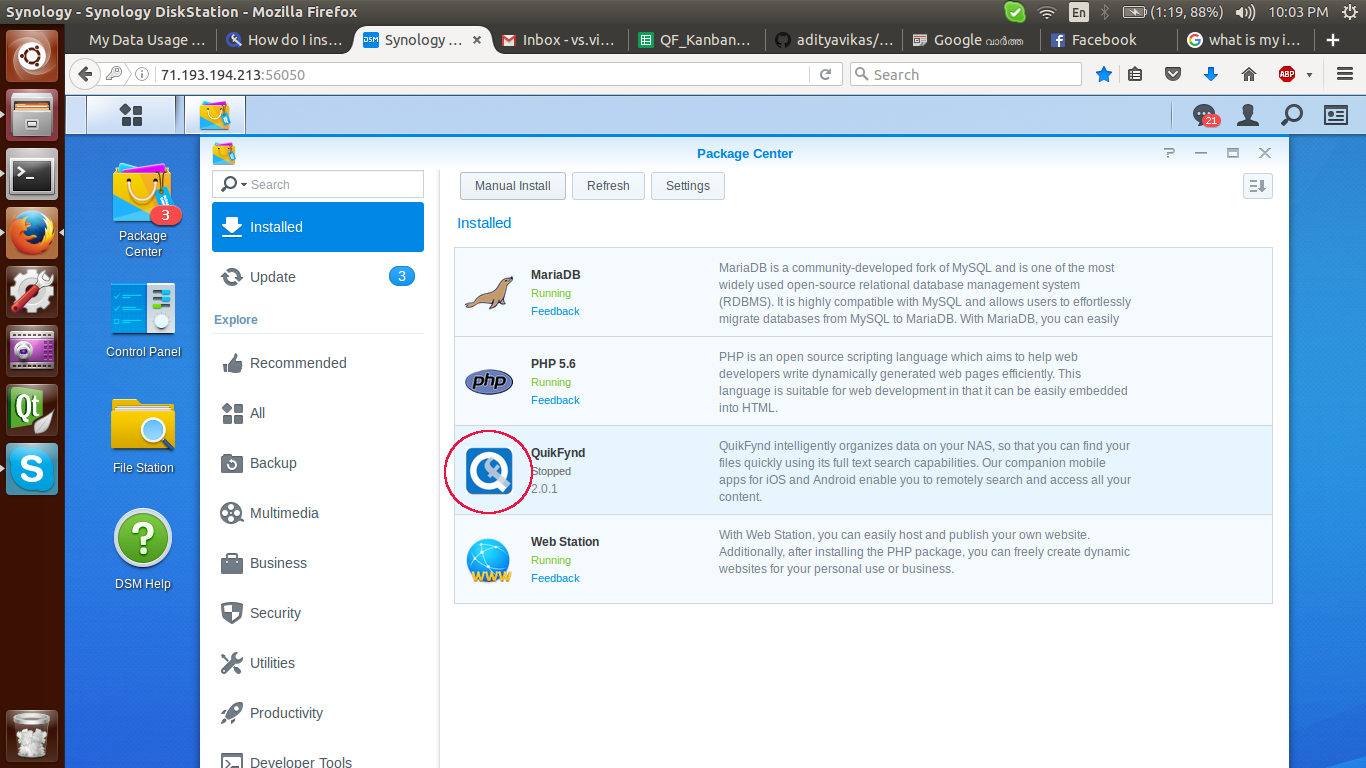The image size is (1366, 768).
Task: Click the update count badge showing 3
Action: tap(401, 277)
